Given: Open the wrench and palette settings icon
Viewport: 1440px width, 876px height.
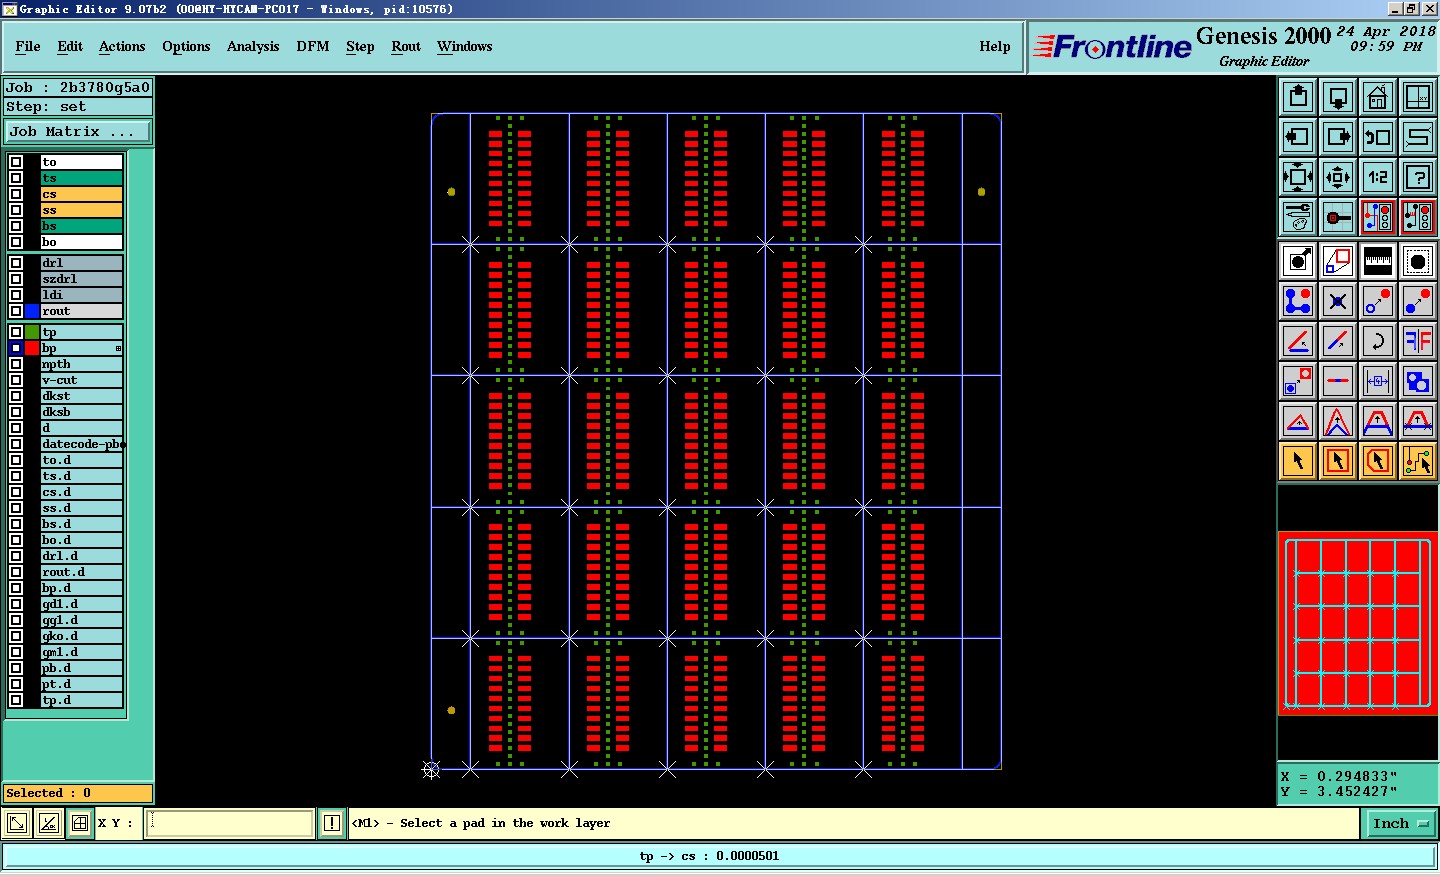Looking at the screenshot, I should click(x=1298, y=217).
